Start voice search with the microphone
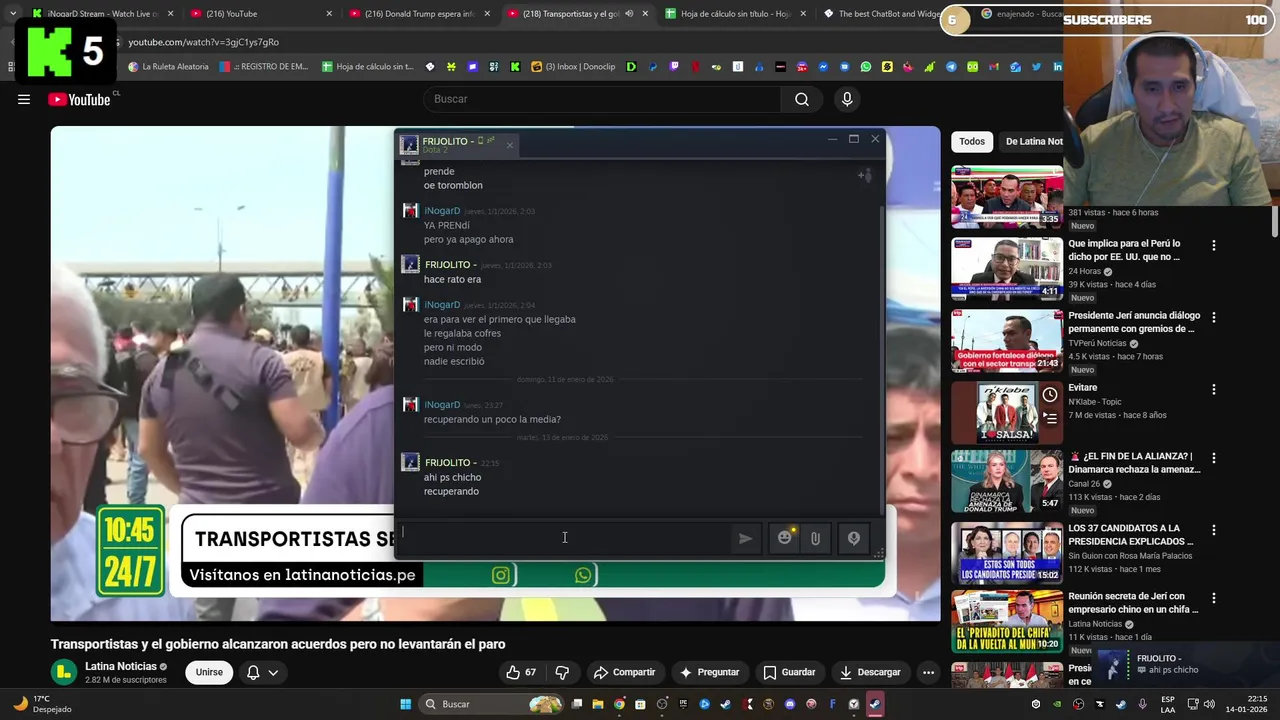 tap(847, 99)
